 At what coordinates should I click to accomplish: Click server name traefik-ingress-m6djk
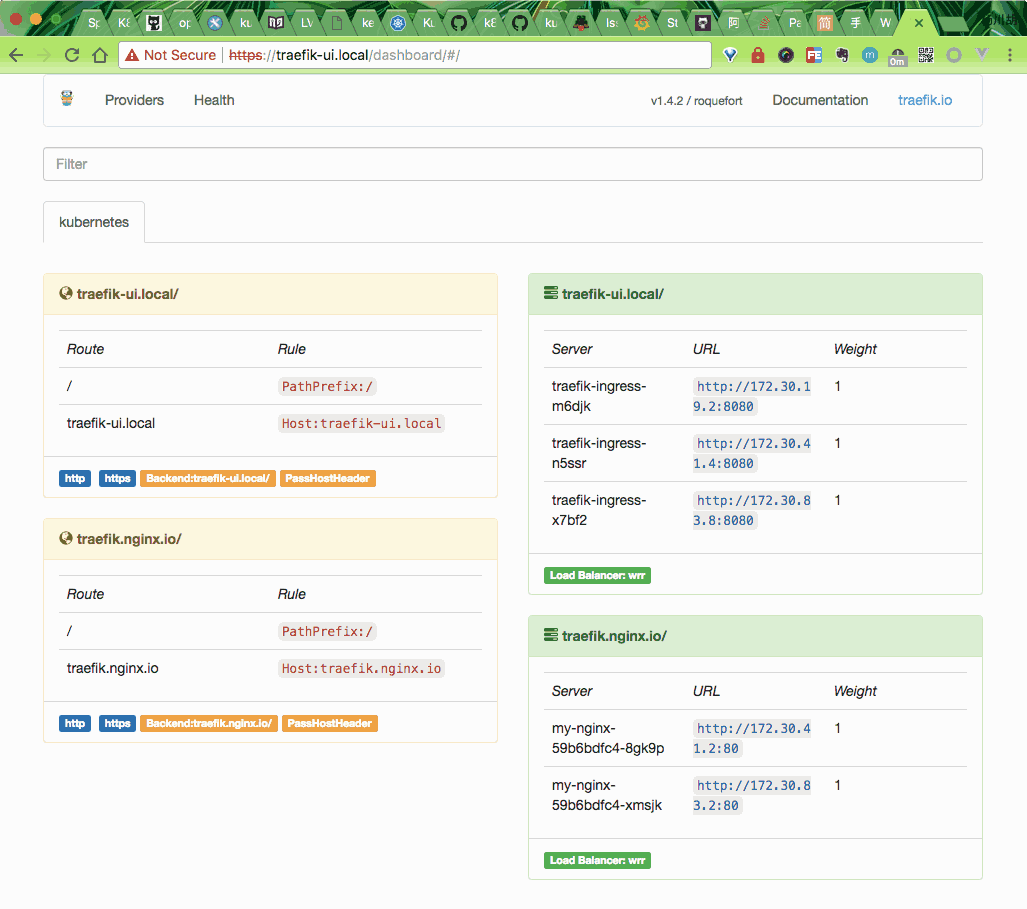599,396
